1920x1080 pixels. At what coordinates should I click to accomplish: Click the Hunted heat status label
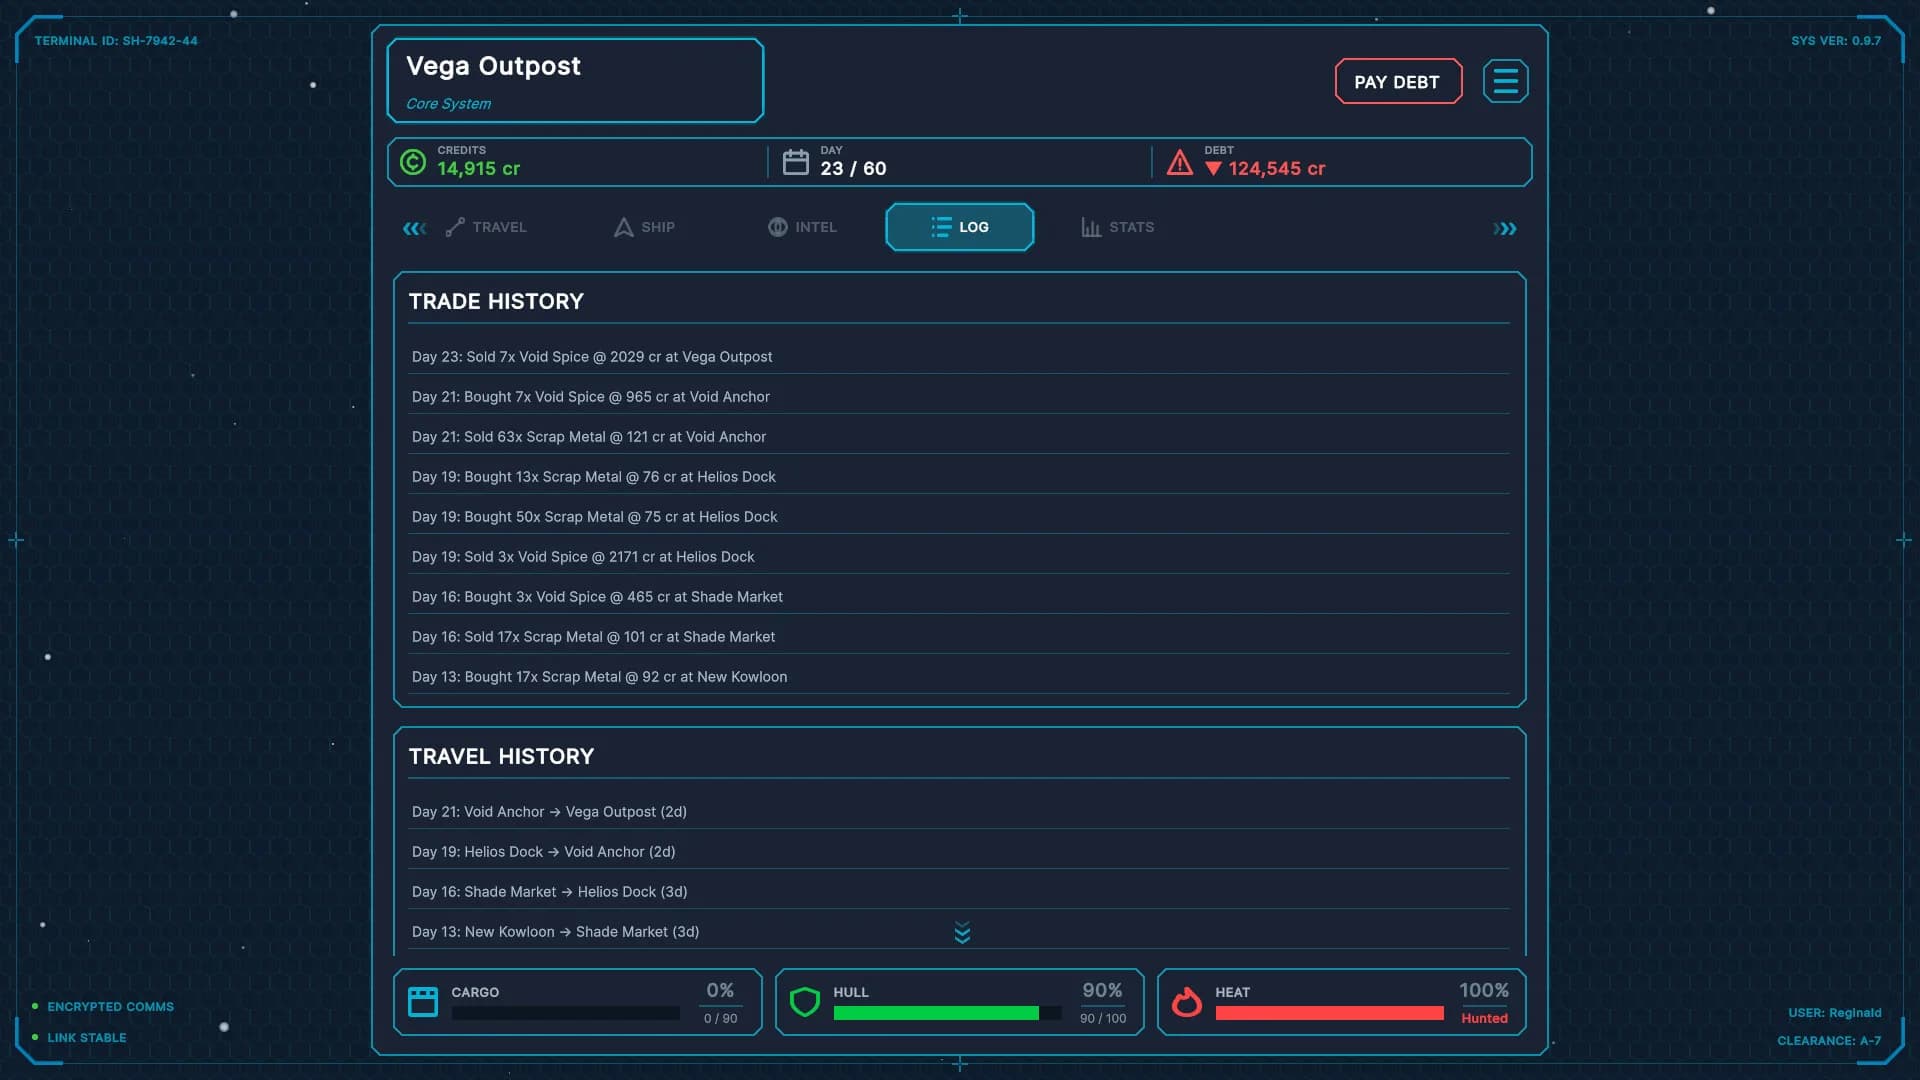(x=1484, y=1018)
